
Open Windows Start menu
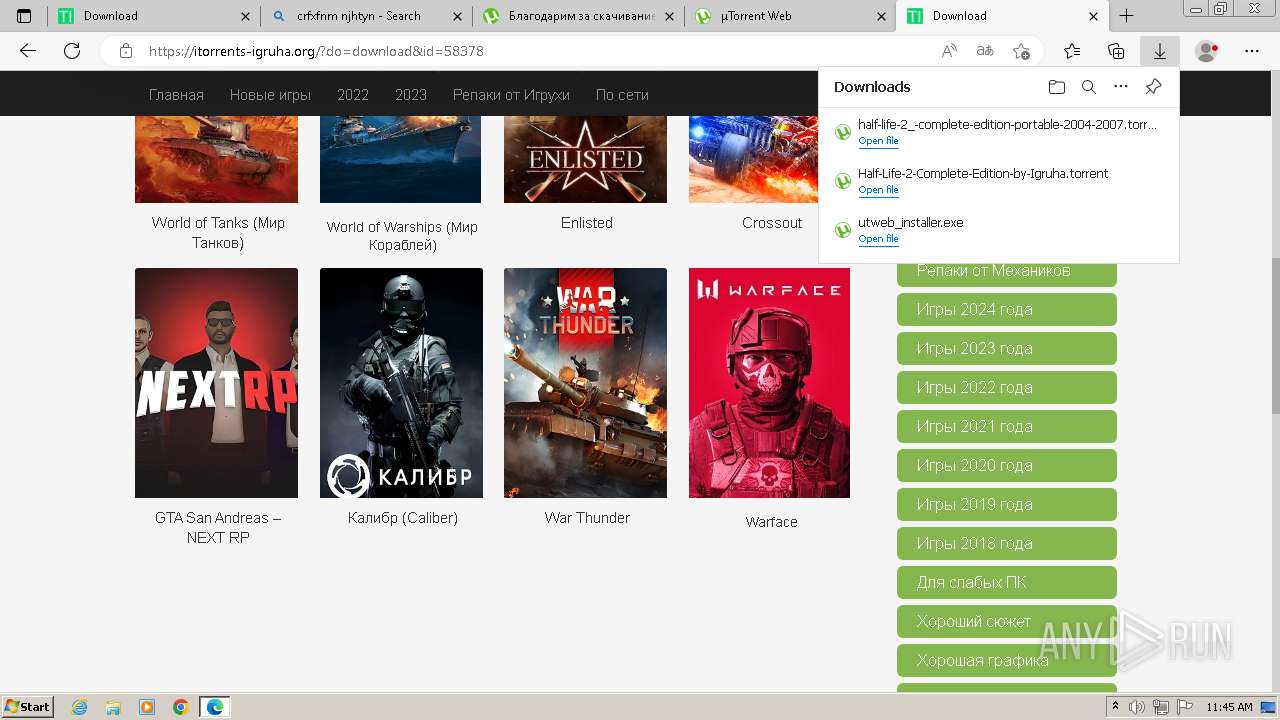pos(28,707)
